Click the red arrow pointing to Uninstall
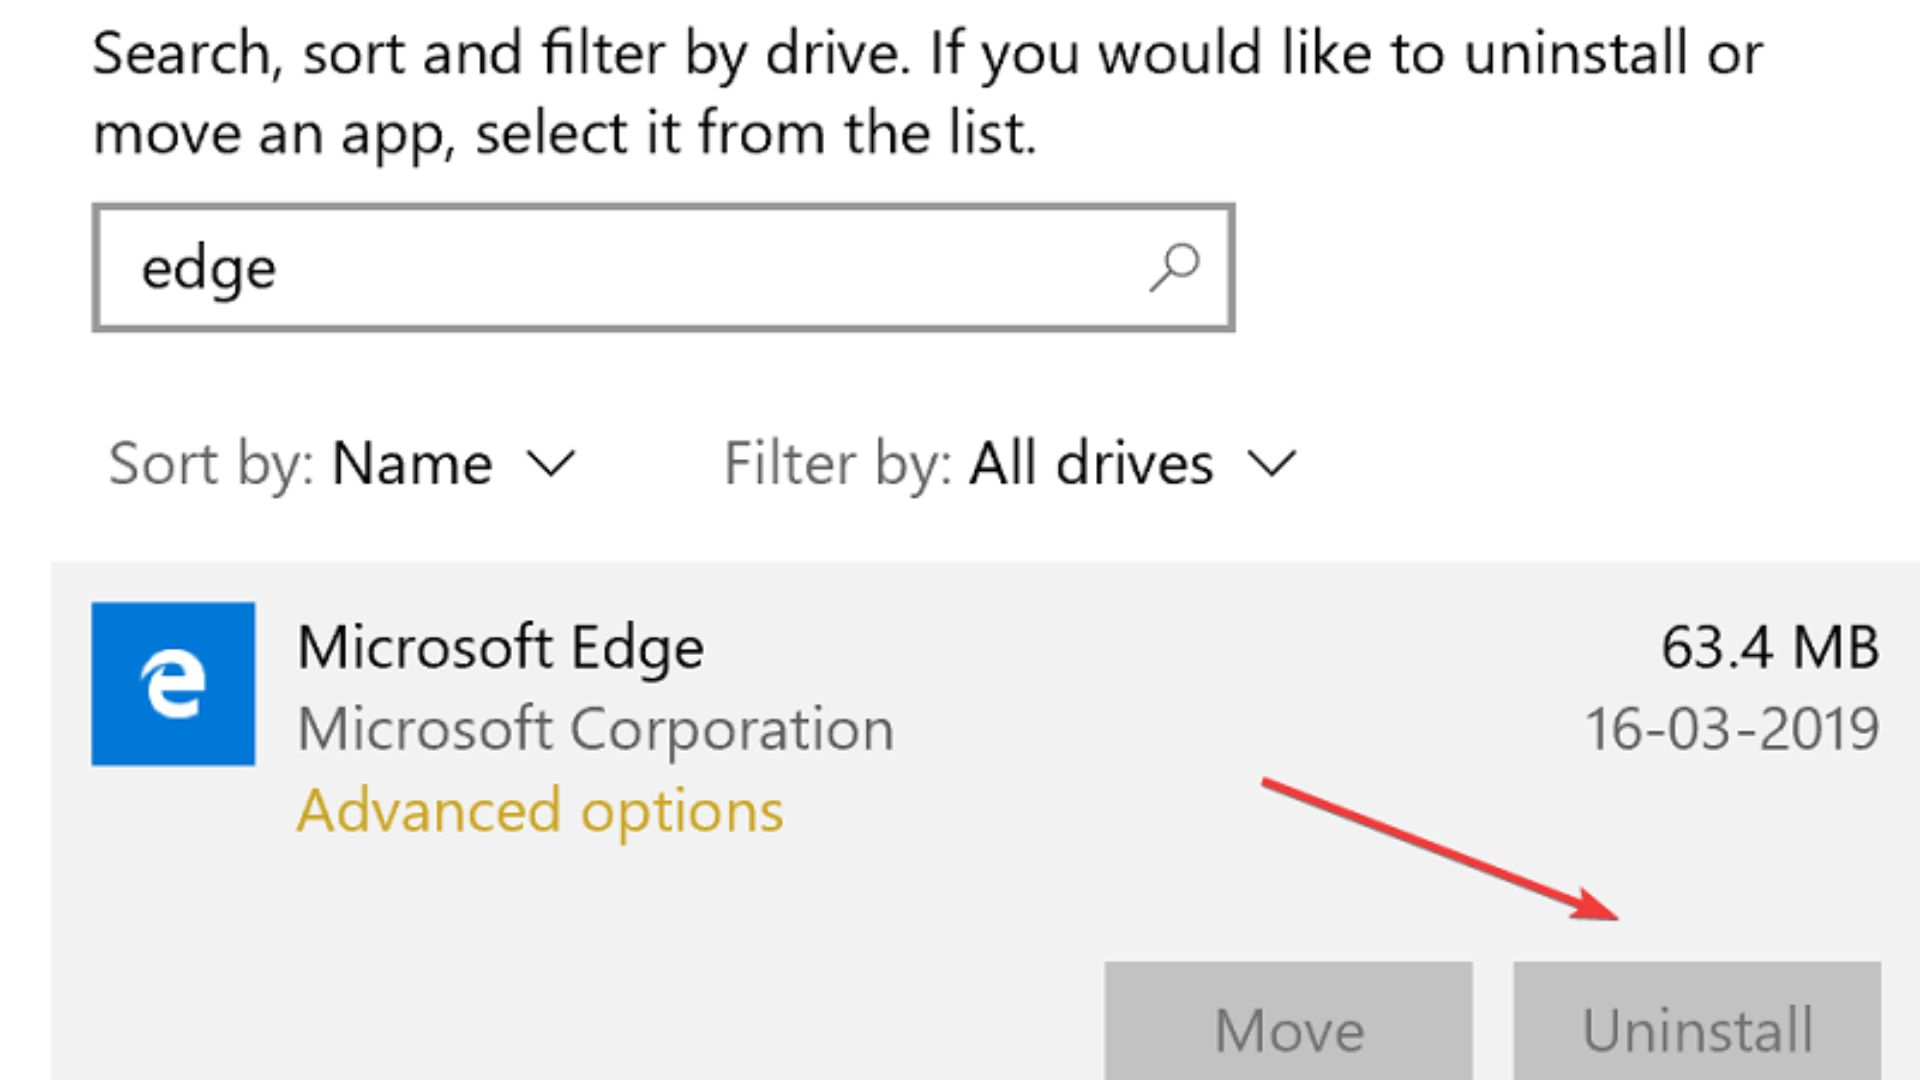This screenshot has width=1920, height=1080. pyautogui.click(x=1440, y=848)
